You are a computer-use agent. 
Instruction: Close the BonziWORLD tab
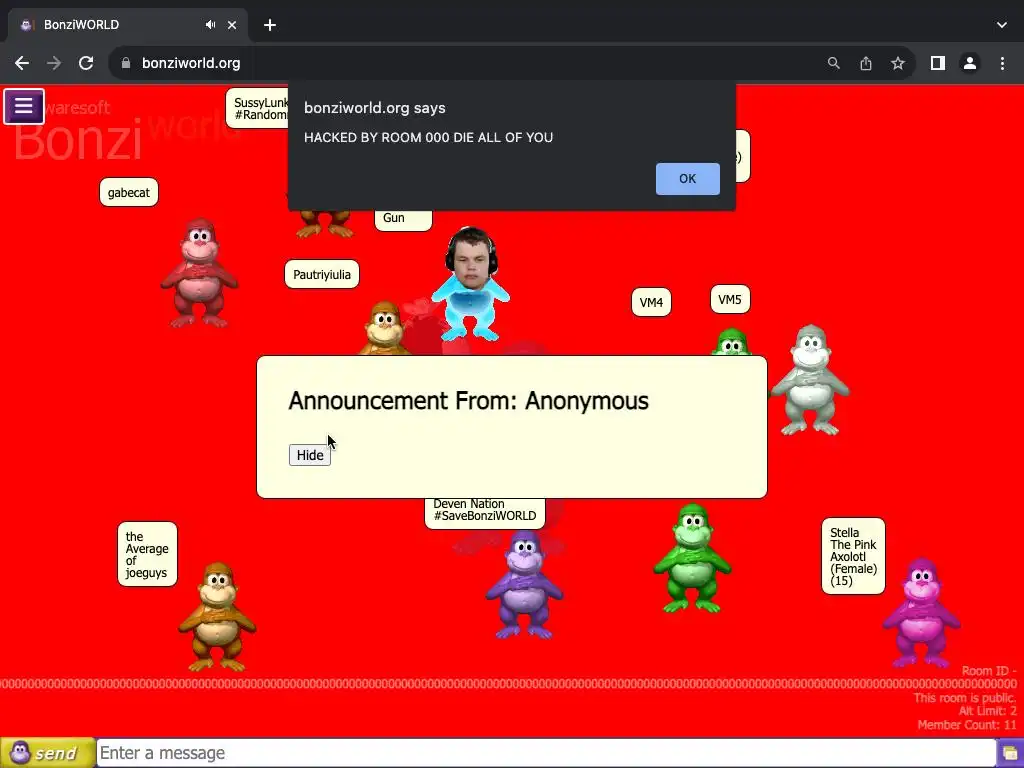(232, 25)
